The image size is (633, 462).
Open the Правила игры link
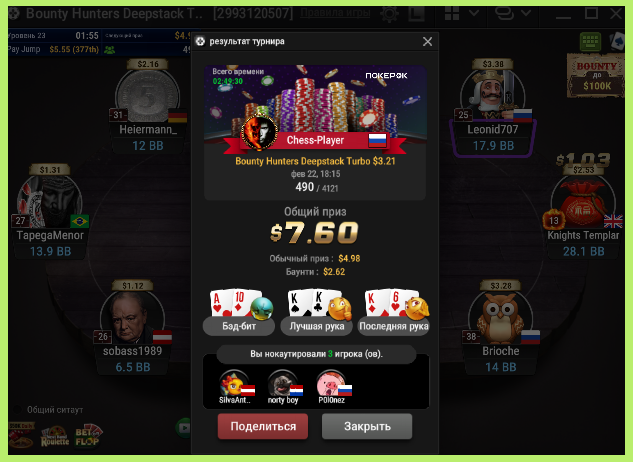[x=335, y=13]
